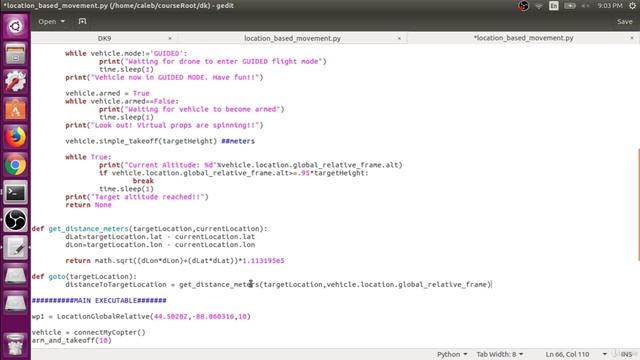The image size is (640, 360).
Task: Click the clock showing 9:03 PM
Action: tap(610, 6)
